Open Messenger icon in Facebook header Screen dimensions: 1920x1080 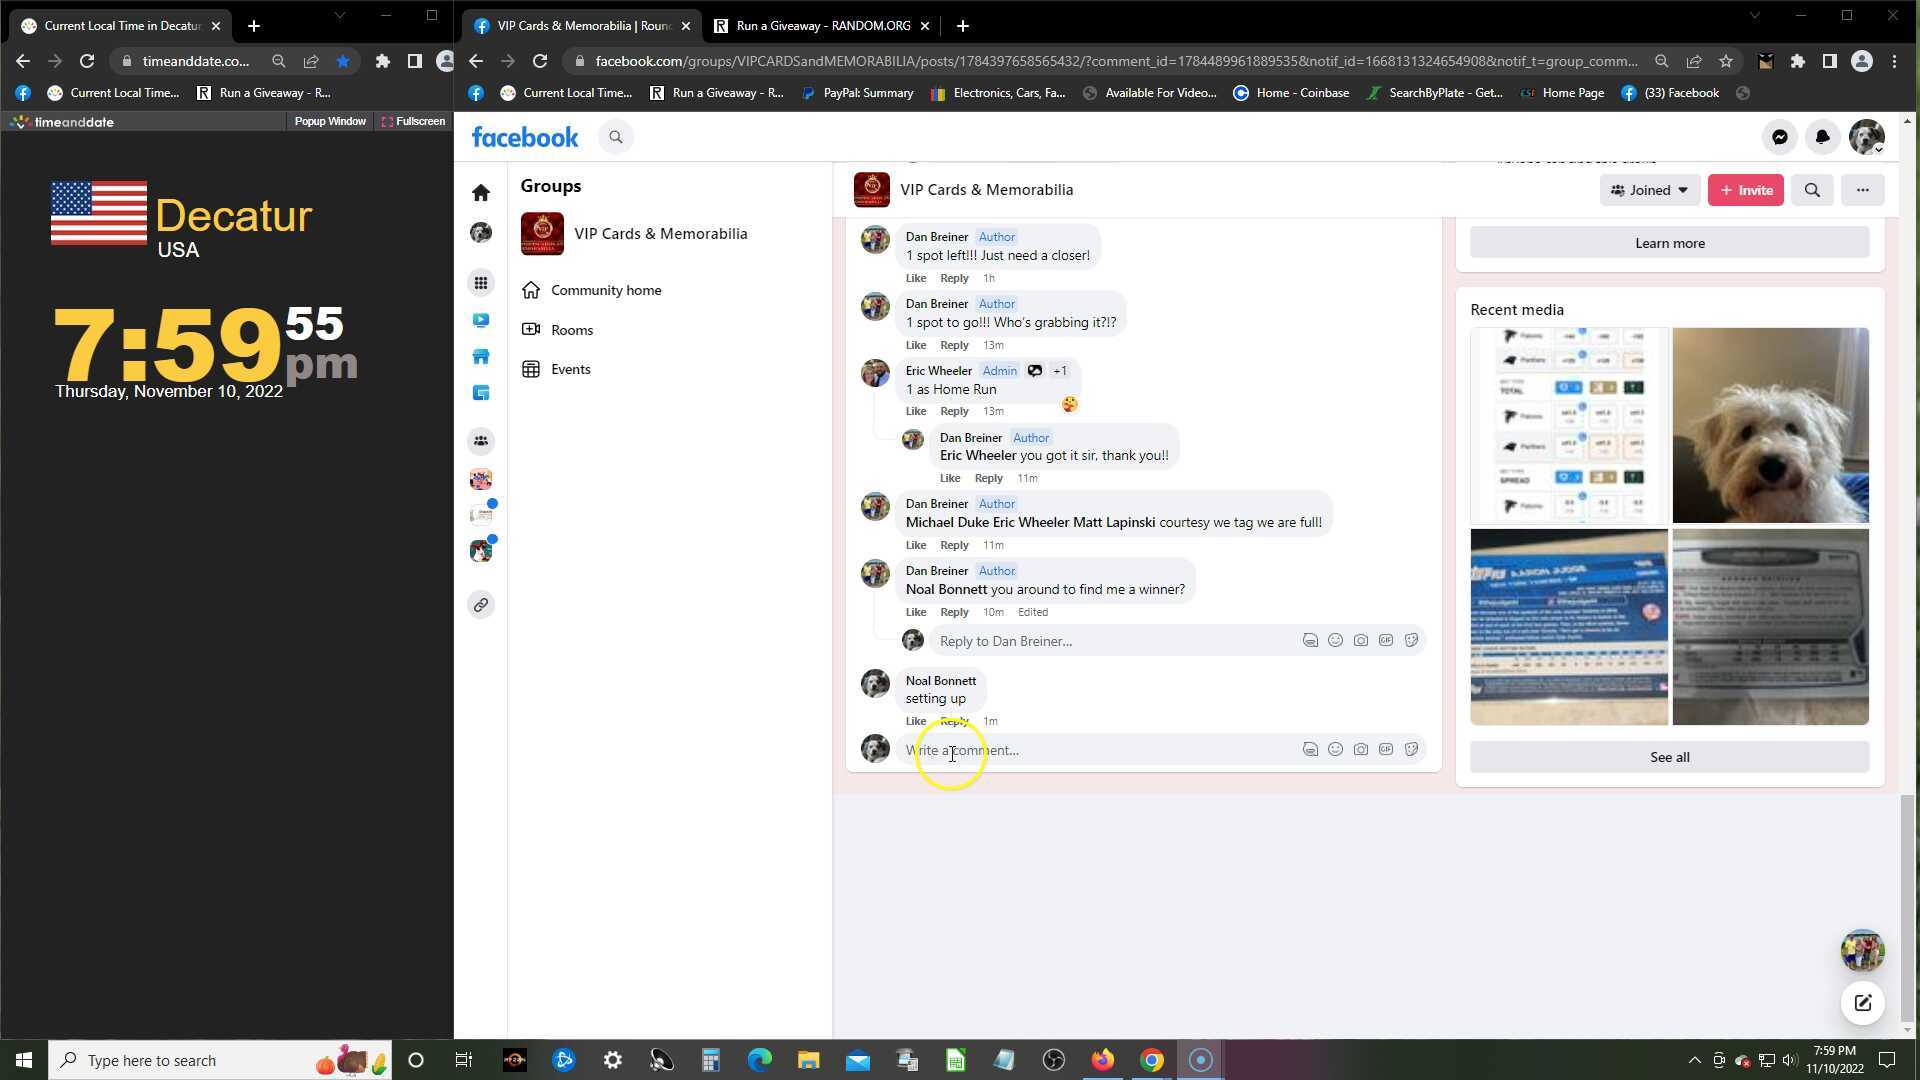[x=1779, y=138]
